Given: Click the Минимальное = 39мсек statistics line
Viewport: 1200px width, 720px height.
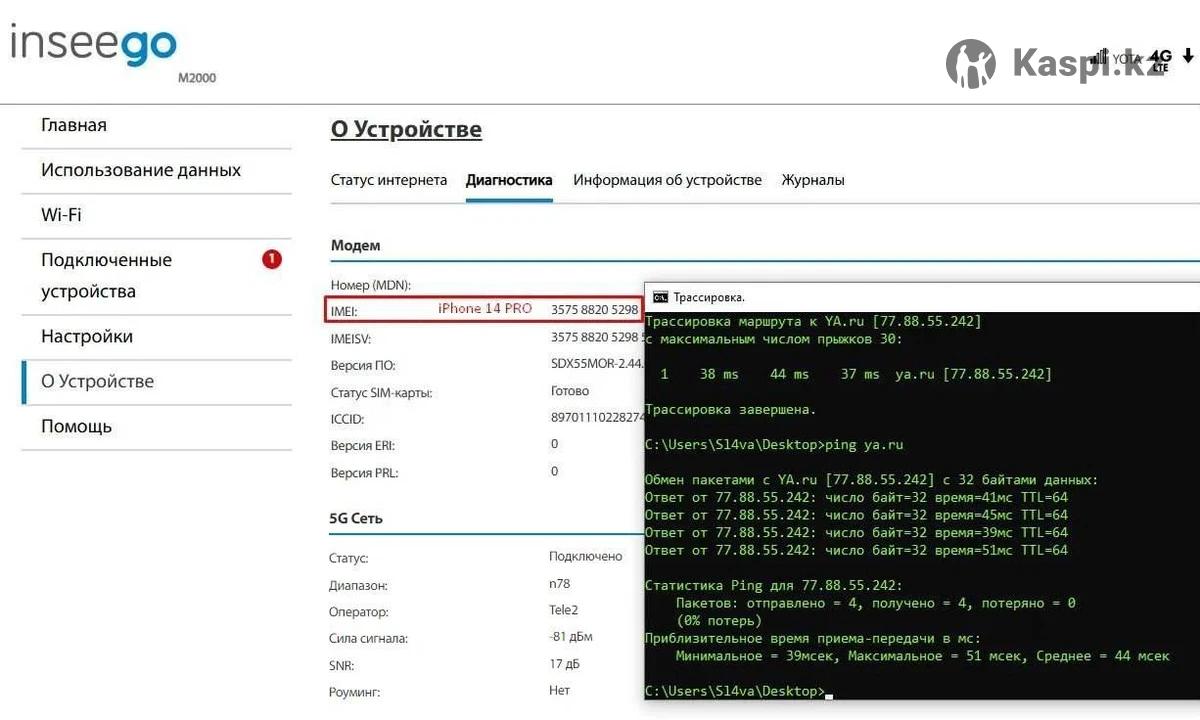Looking at the screenshot, I should tap(922, 656).
